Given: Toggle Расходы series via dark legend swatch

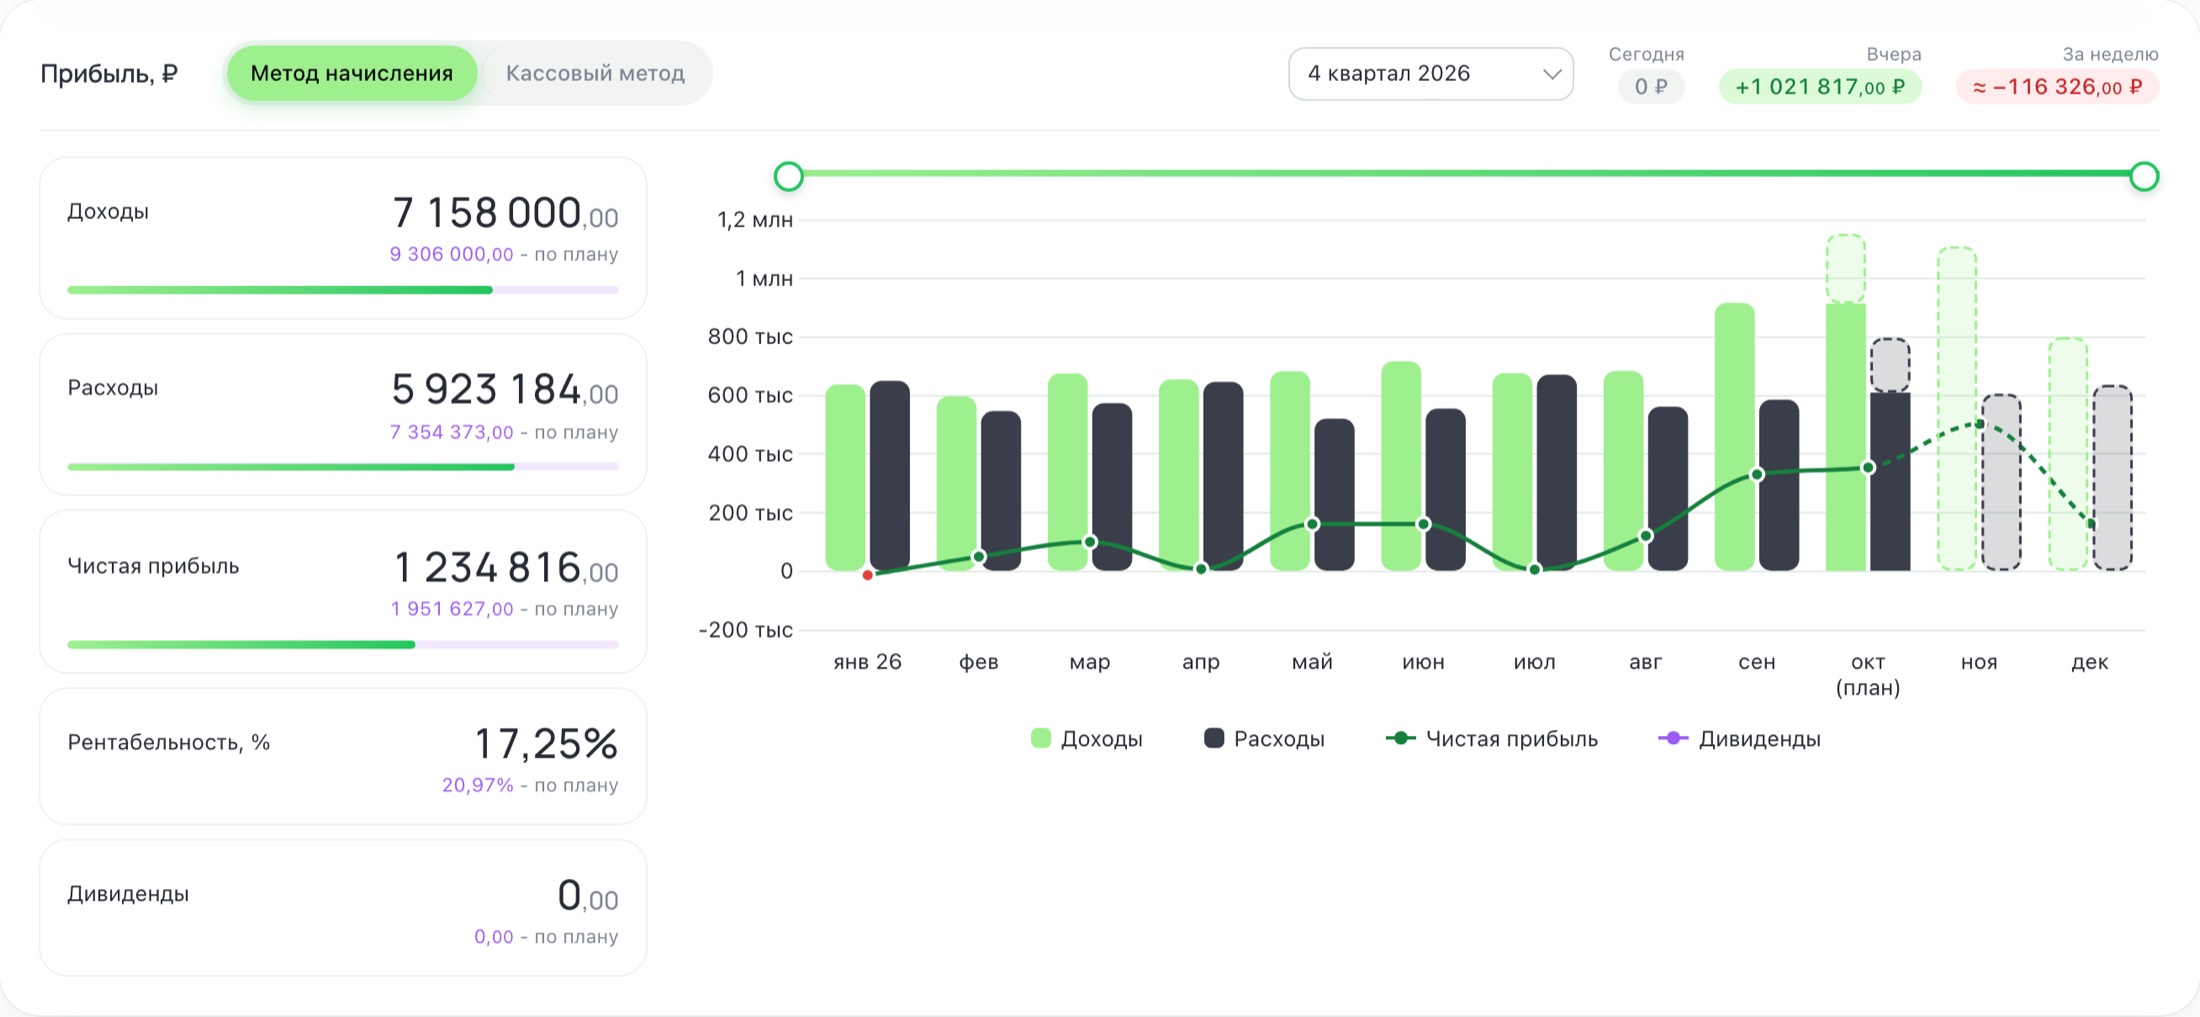Looking at the screenshot, I should coord(1214,739).
